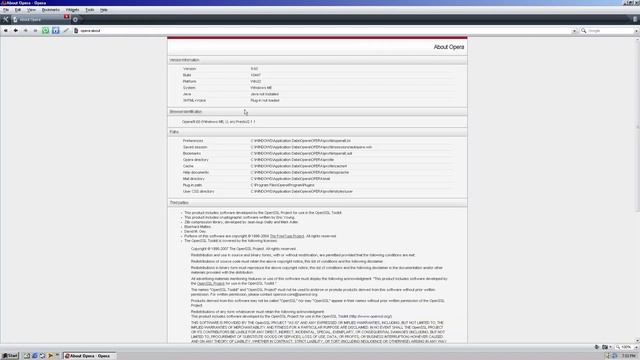640x360 pixels.
Task: Open the zoom percentage dropdown in the status bar
Action: 636,347
